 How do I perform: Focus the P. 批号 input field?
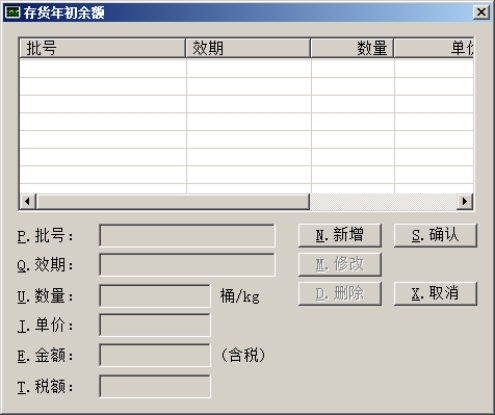tap(187, 236)
